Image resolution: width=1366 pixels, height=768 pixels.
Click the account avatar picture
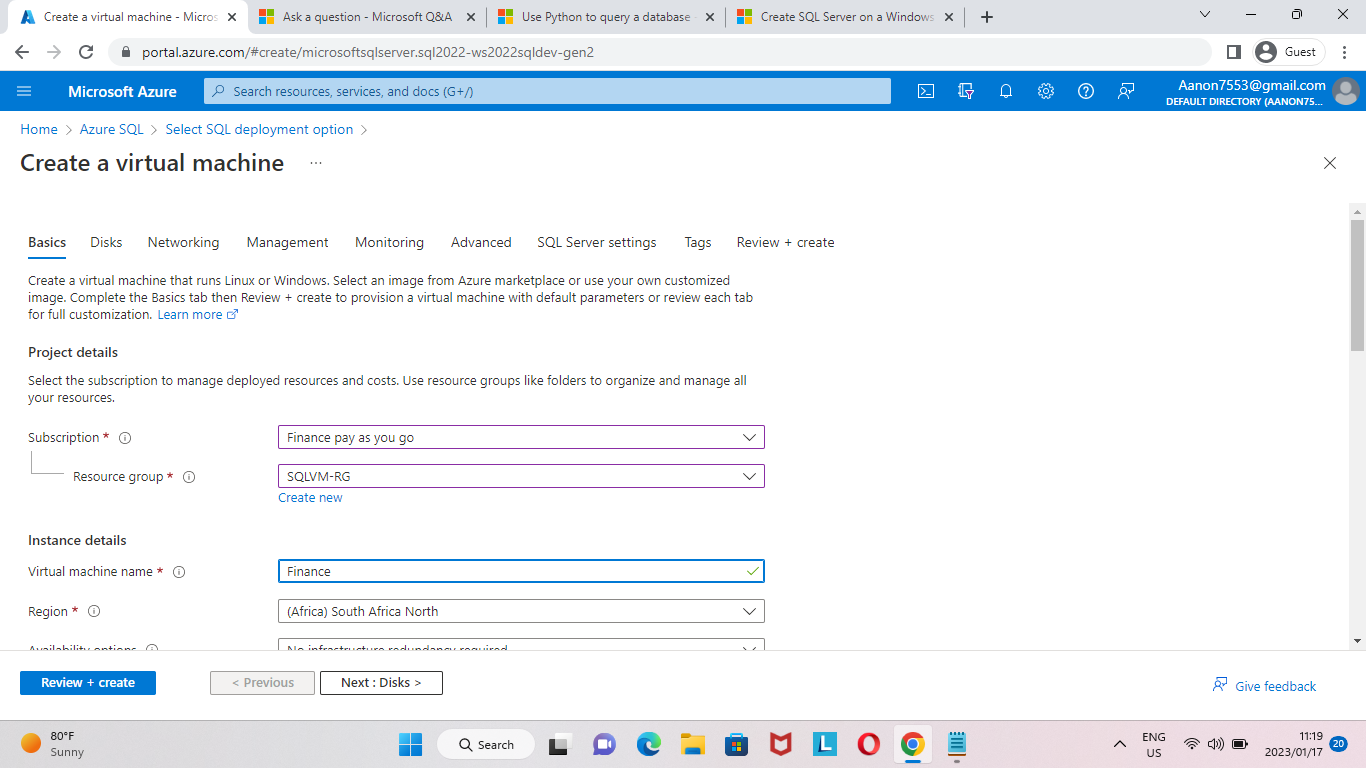point(1346,91)
